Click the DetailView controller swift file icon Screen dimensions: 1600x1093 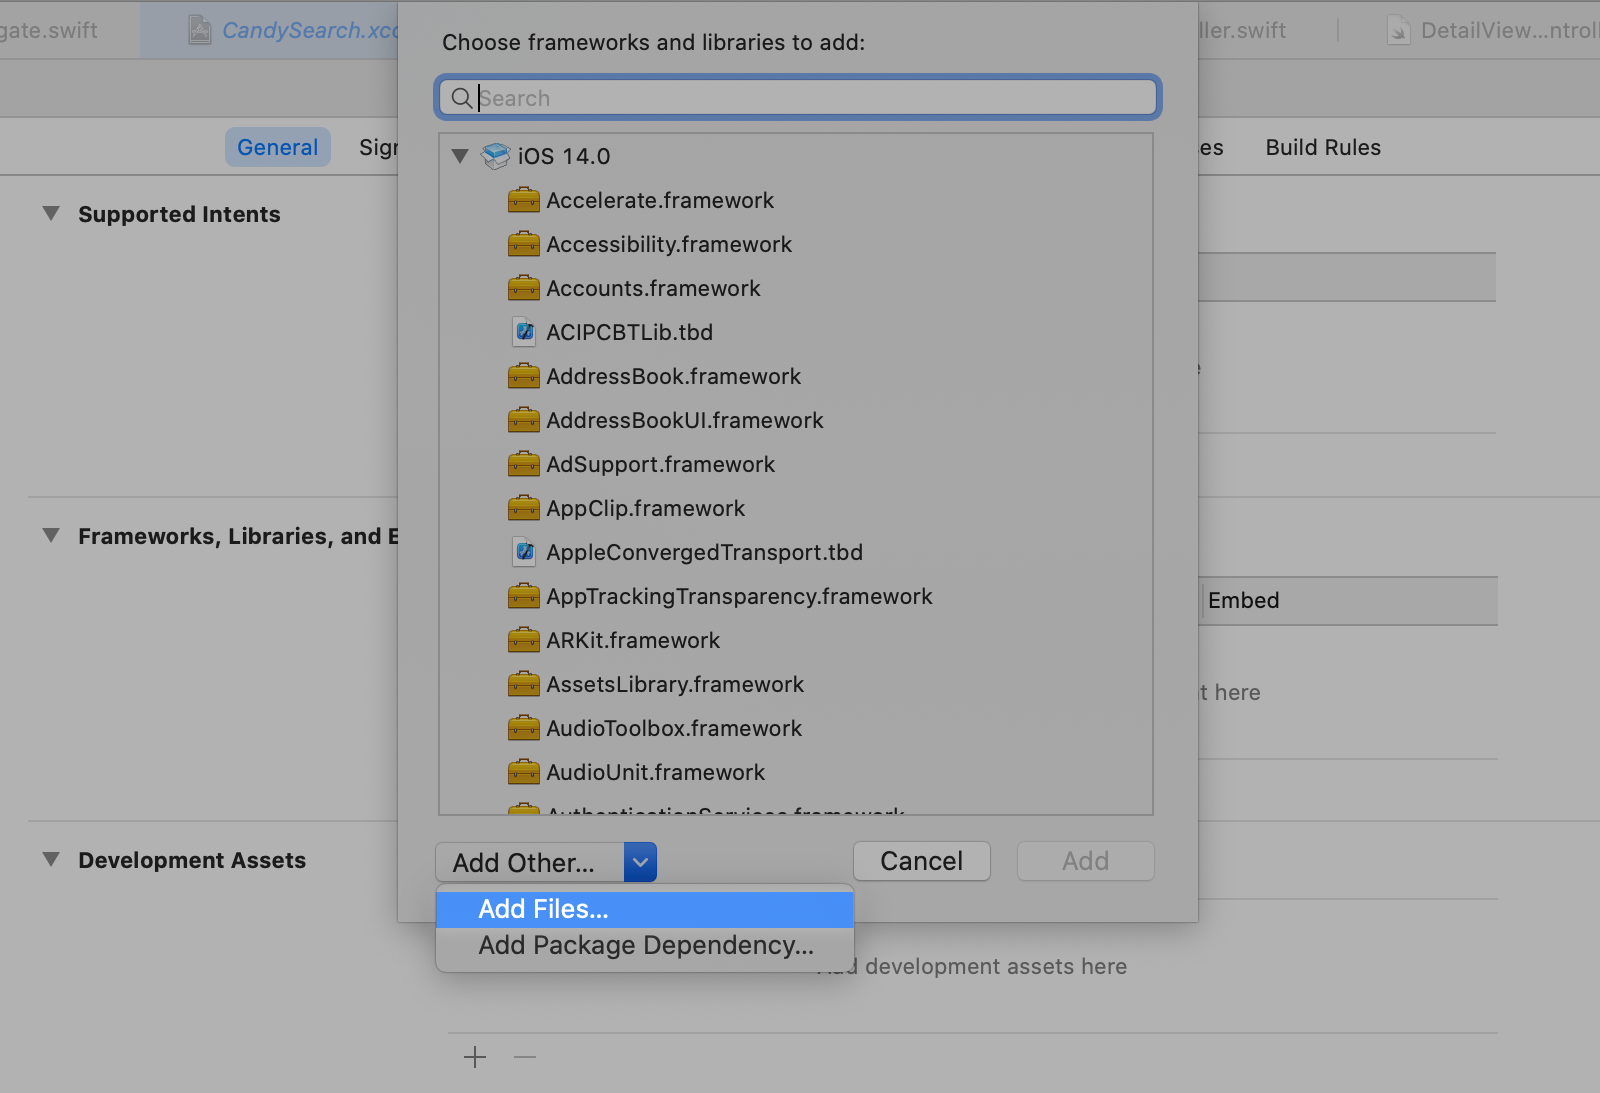1398,30
